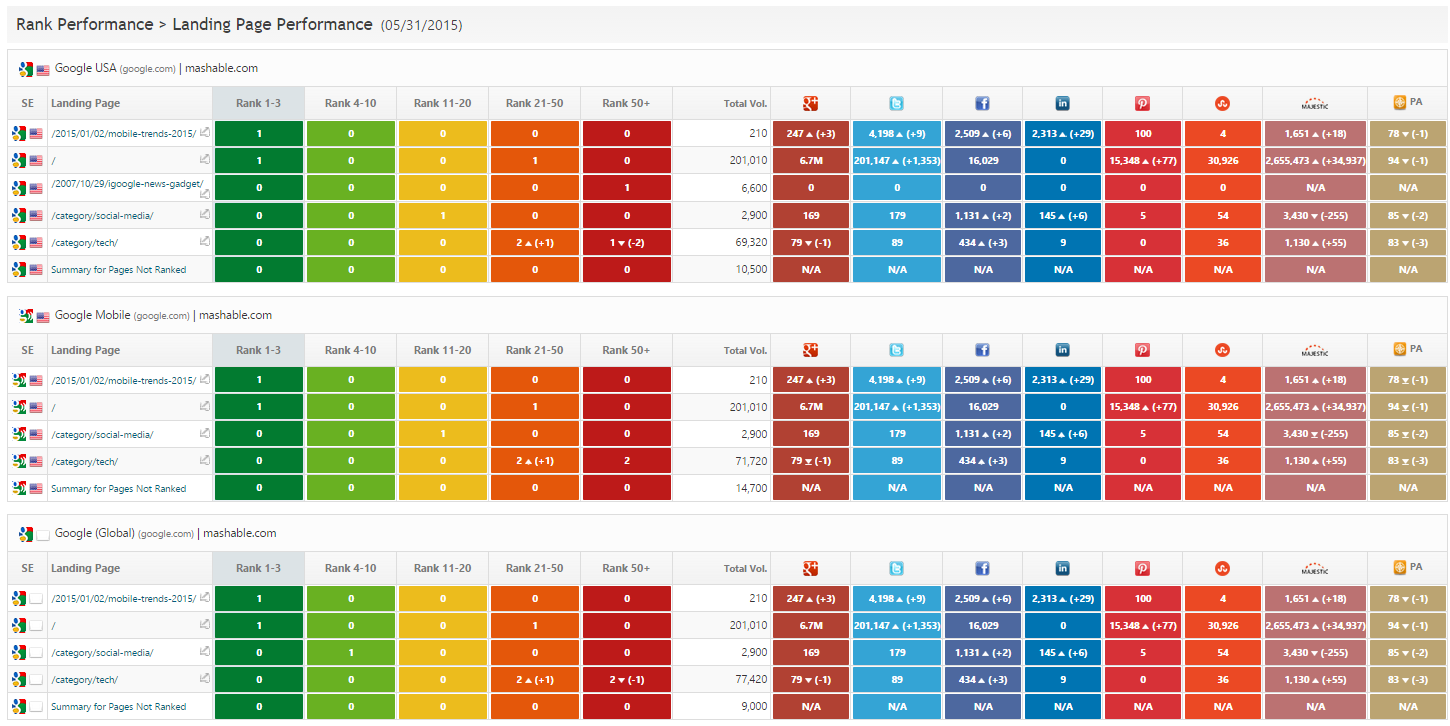
Task: Open external link icon for /category/social-media/ in Google USA
Action: pos(204,213)
